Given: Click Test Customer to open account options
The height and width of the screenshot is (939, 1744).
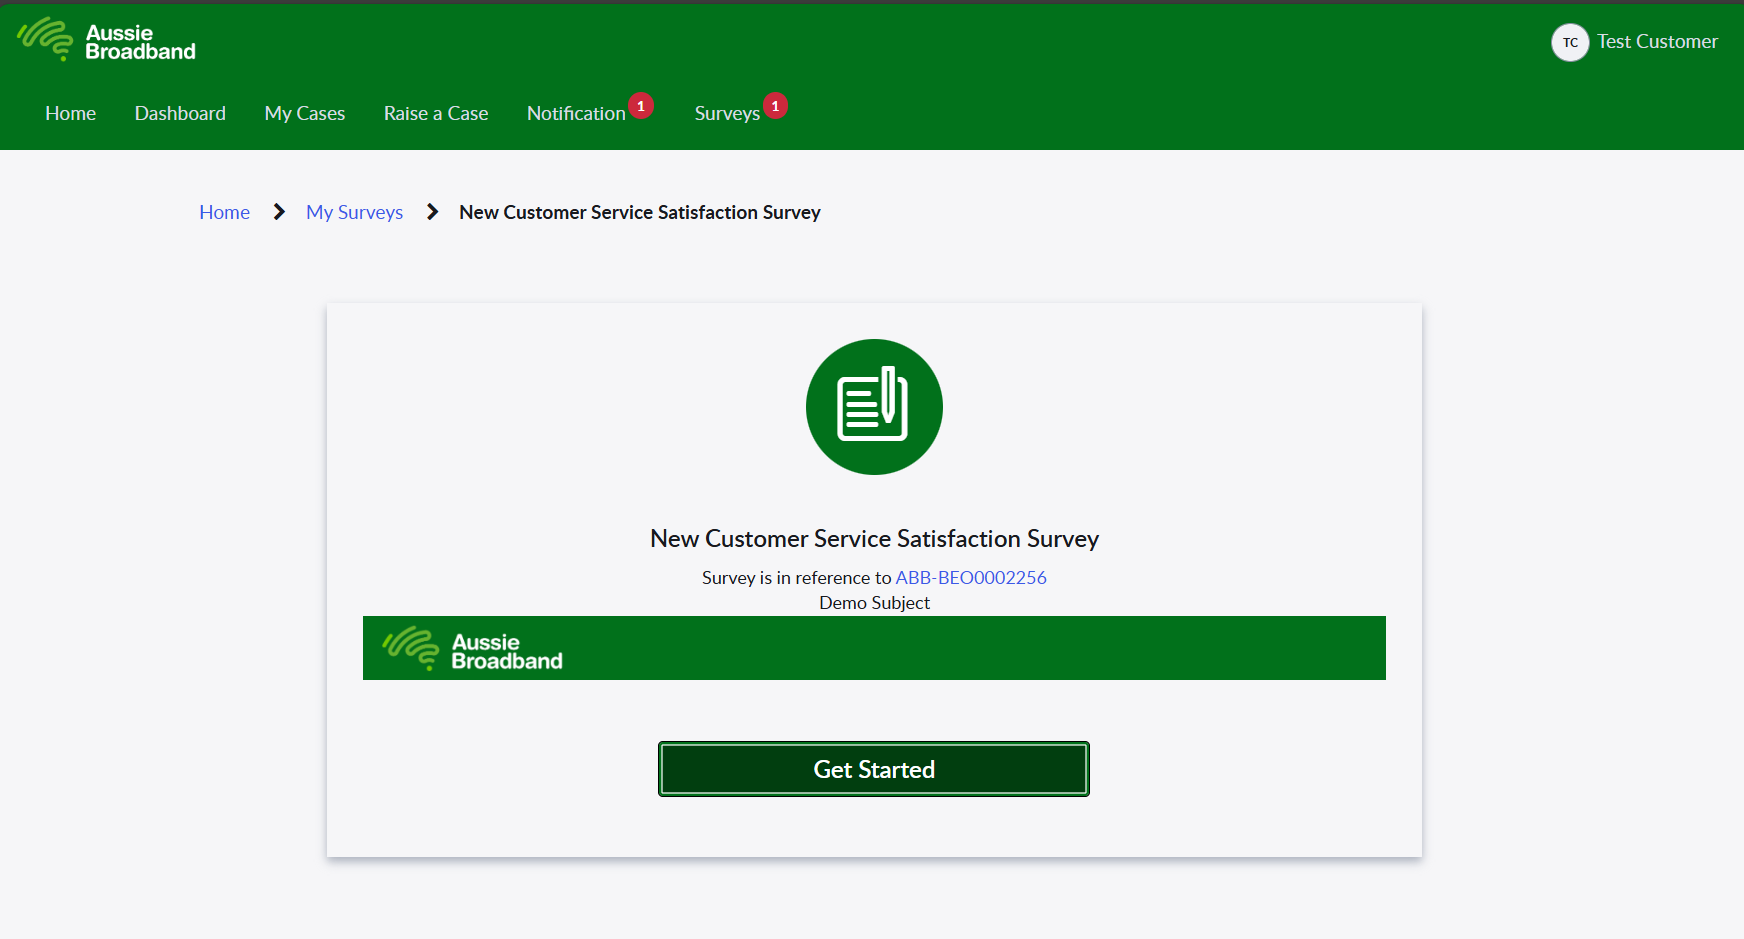Looking at the screenshot, I should pos(1658,41).
